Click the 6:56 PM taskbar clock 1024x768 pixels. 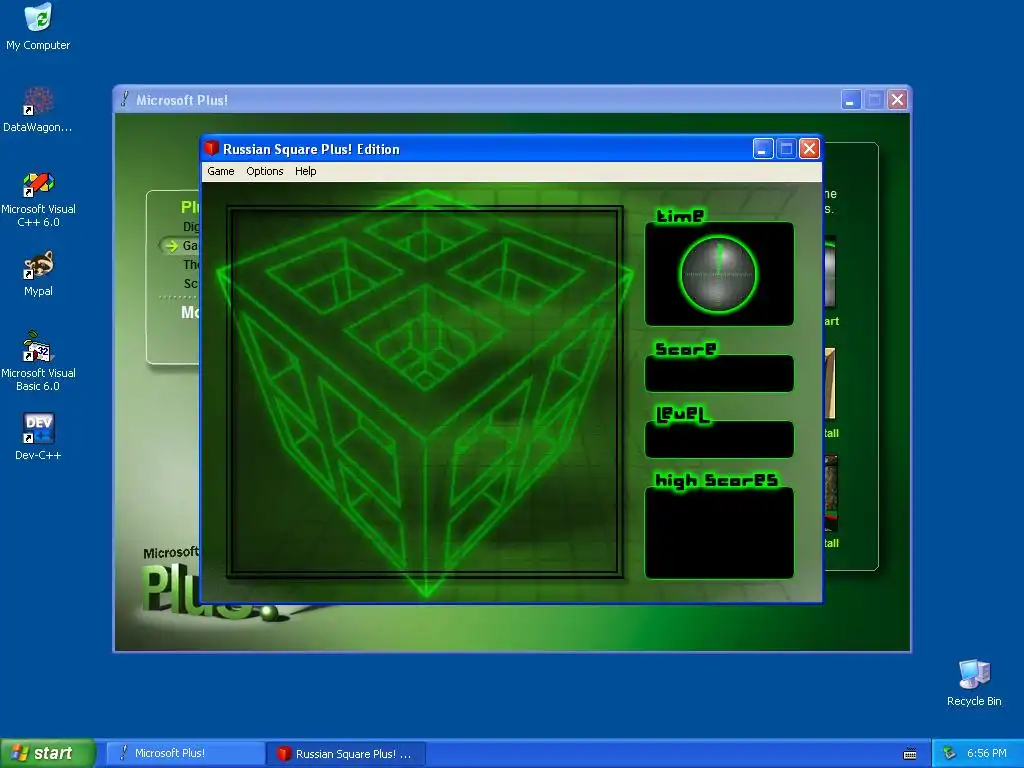[x=987, y=753]
